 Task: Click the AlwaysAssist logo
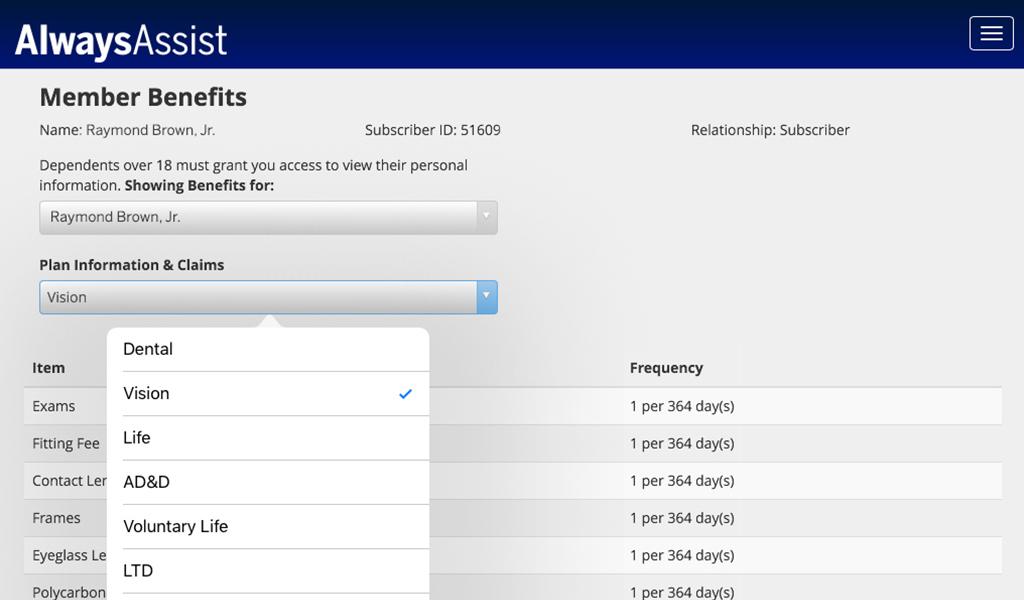[121, 40]
